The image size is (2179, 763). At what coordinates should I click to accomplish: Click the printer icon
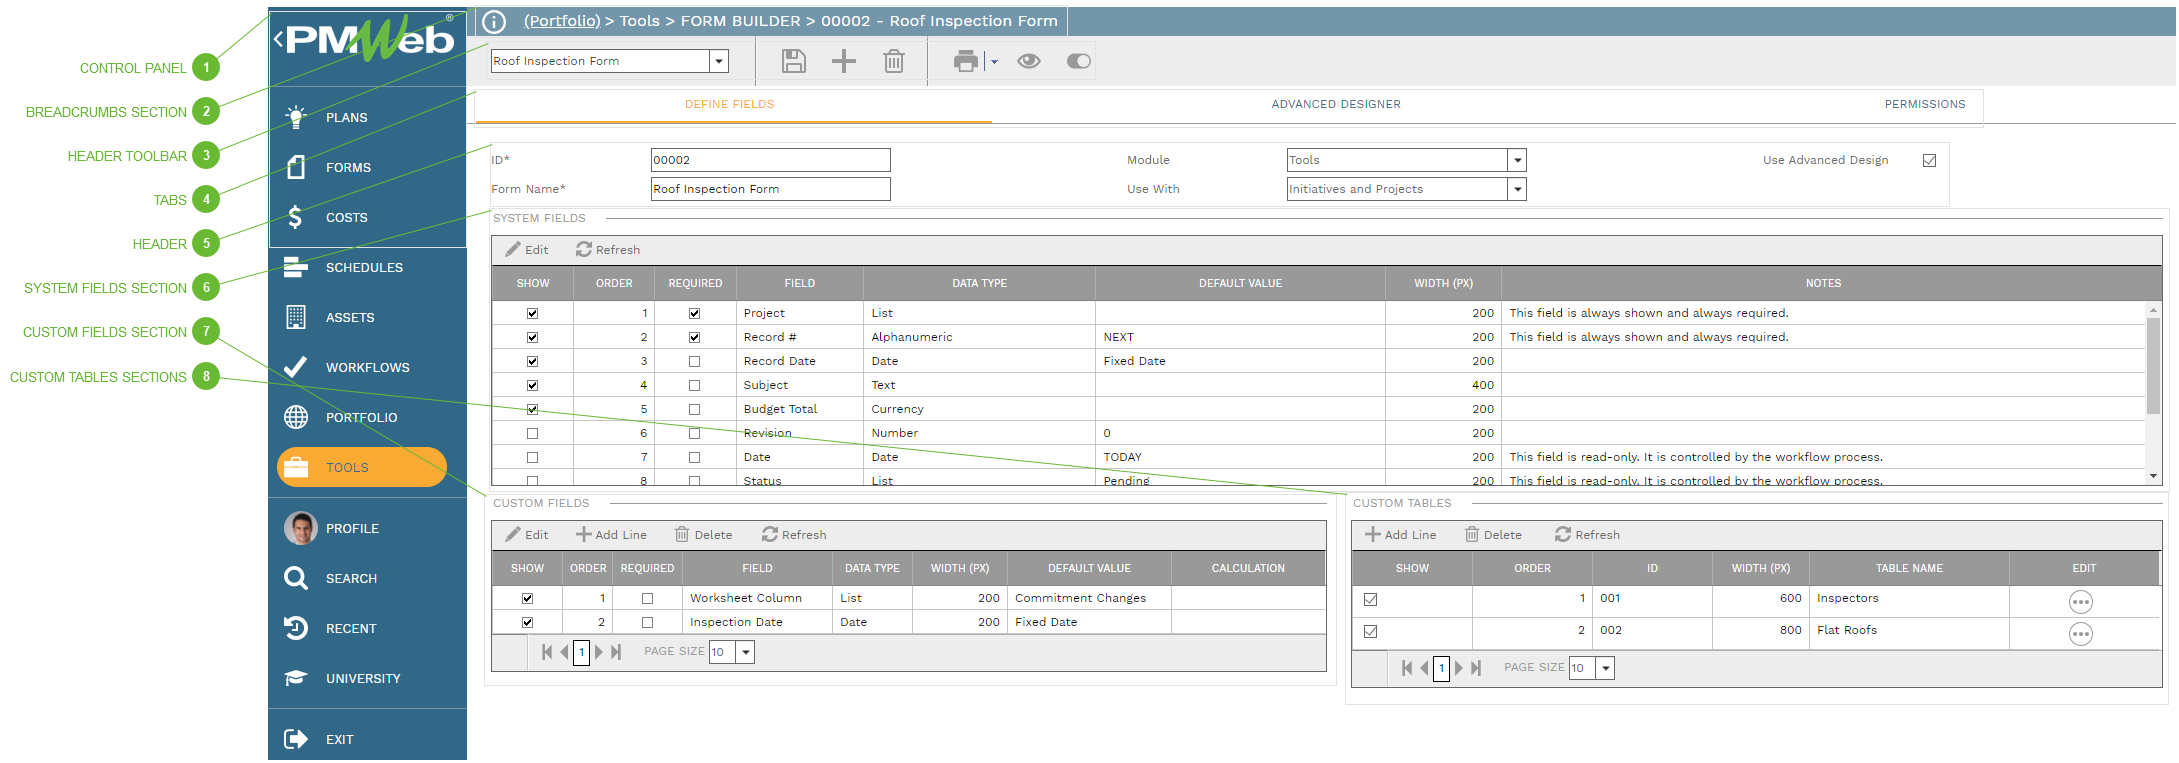(965, 61)
